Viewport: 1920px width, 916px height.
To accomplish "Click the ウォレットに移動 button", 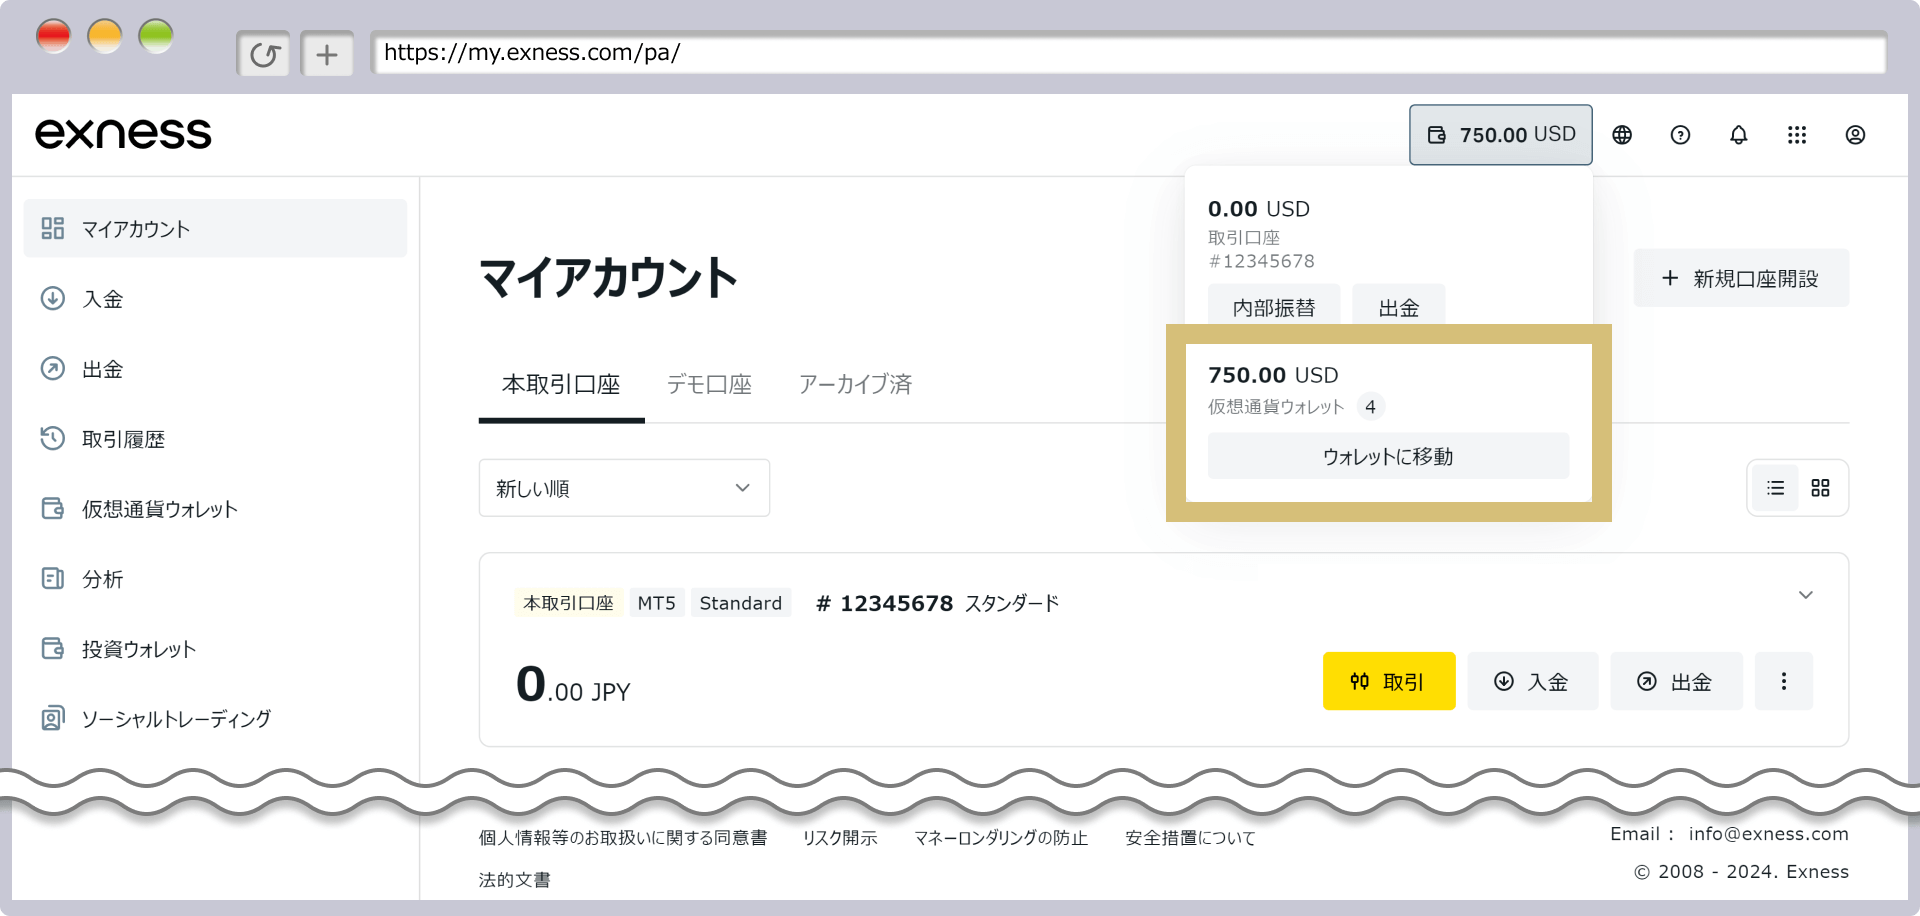I will coord(1388,456).
